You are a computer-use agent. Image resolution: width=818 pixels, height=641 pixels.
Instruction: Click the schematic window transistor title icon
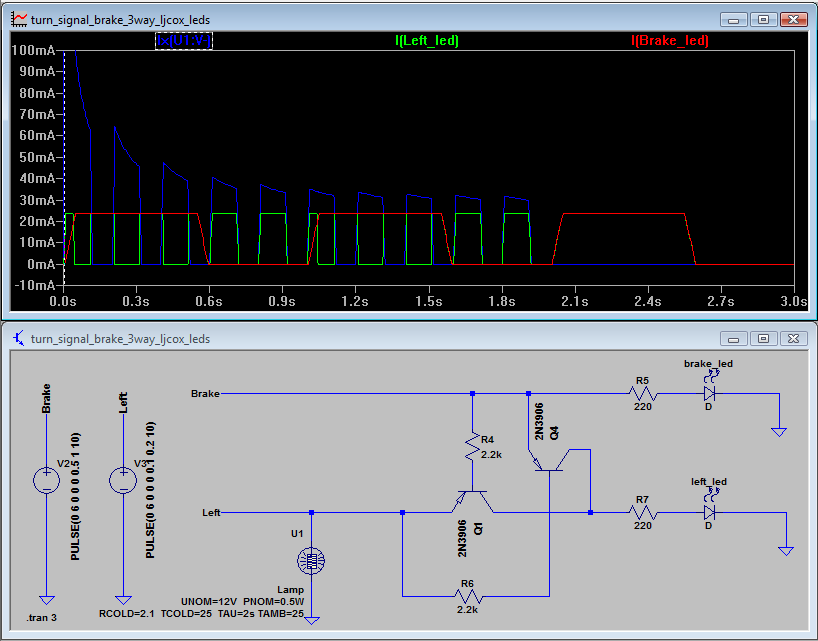pyautogui.click(x=19, y=338)
